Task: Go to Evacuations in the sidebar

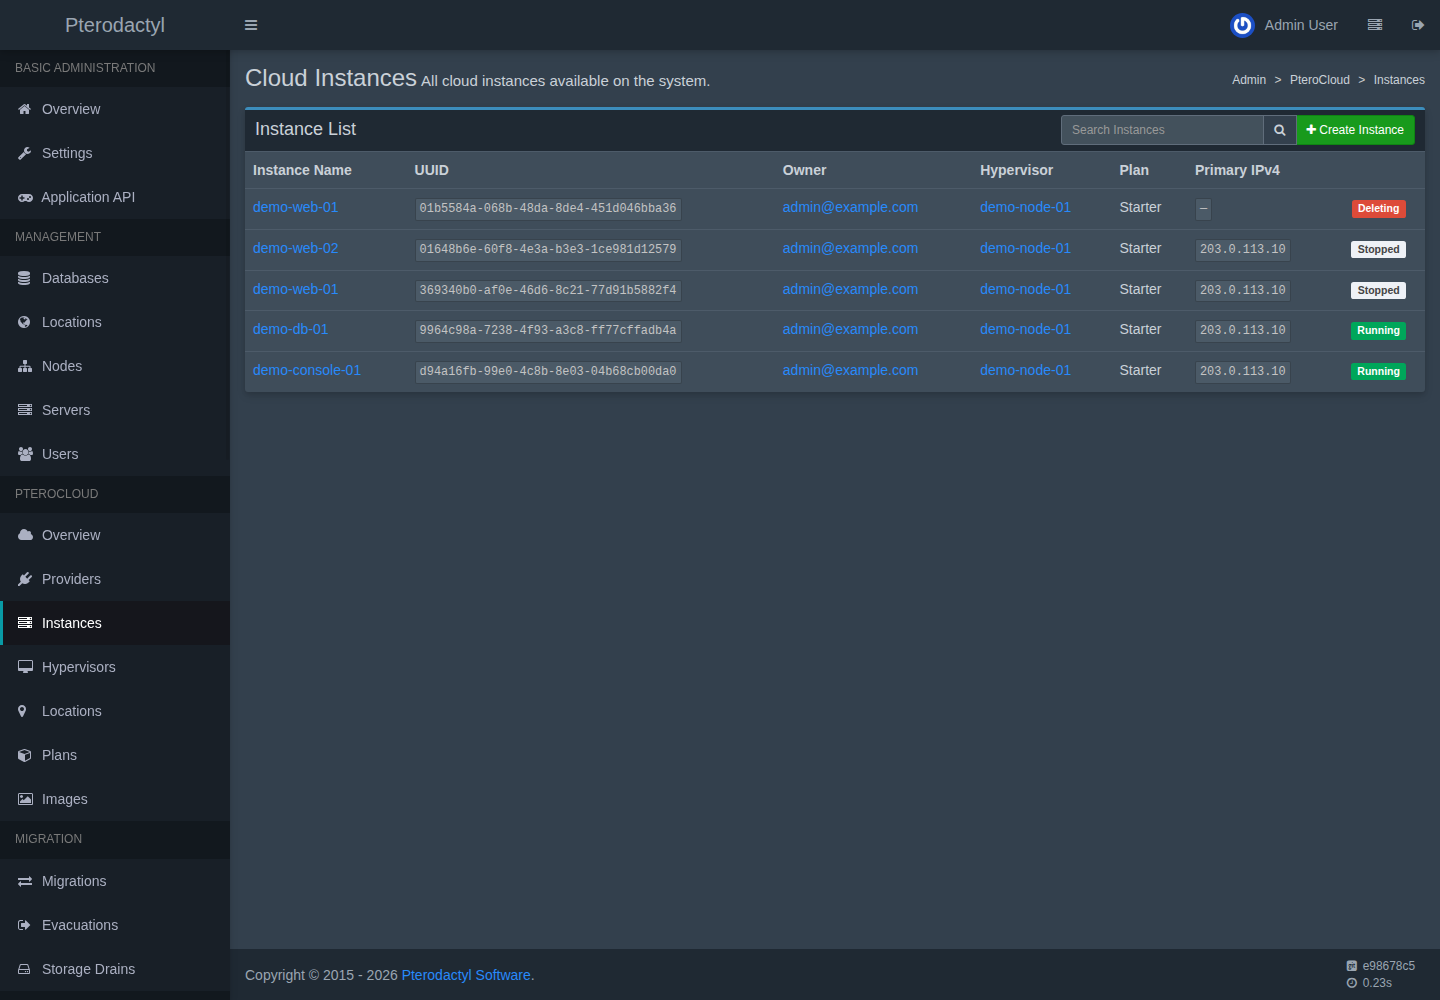Action: pyautogui.click(x=115, y=925)
